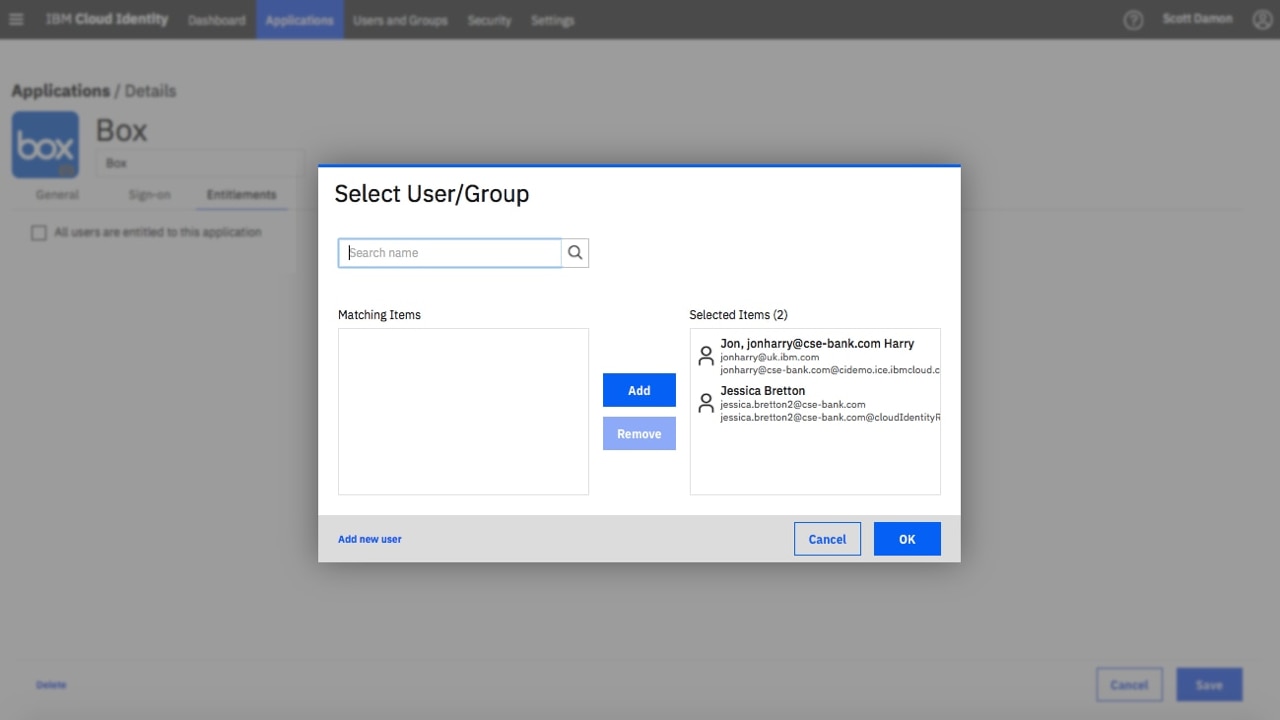Image resolution: width=1280 pixels, height=720 pixels.
Task: Select the Box application logo
Action: pyautogui.click(x=44, y=144)
